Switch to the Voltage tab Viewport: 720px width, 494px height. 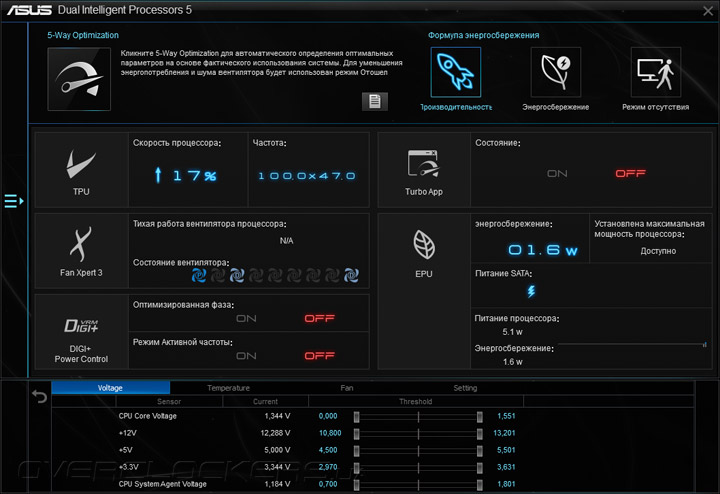click(x=110, y=388)
